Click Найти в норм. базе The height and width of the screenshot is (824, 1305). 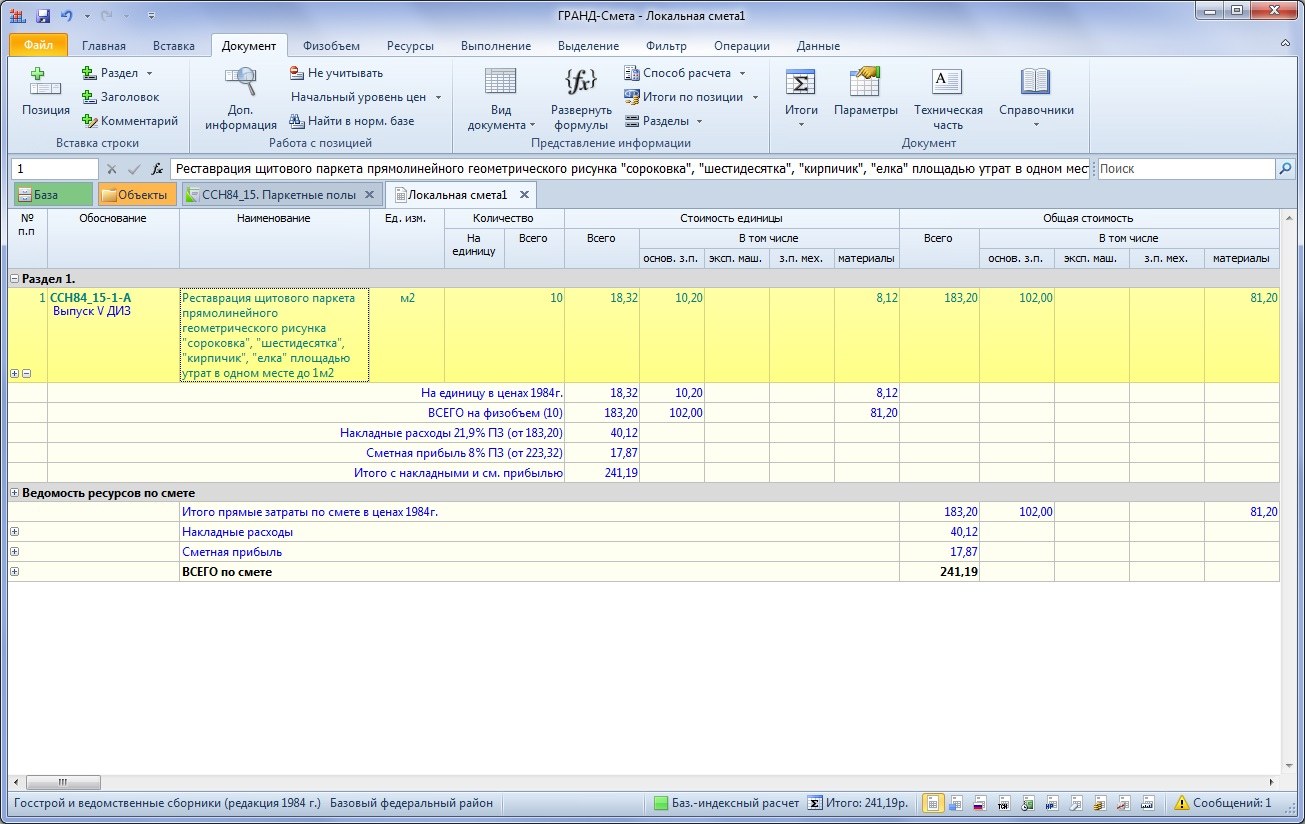coord(352,121)
